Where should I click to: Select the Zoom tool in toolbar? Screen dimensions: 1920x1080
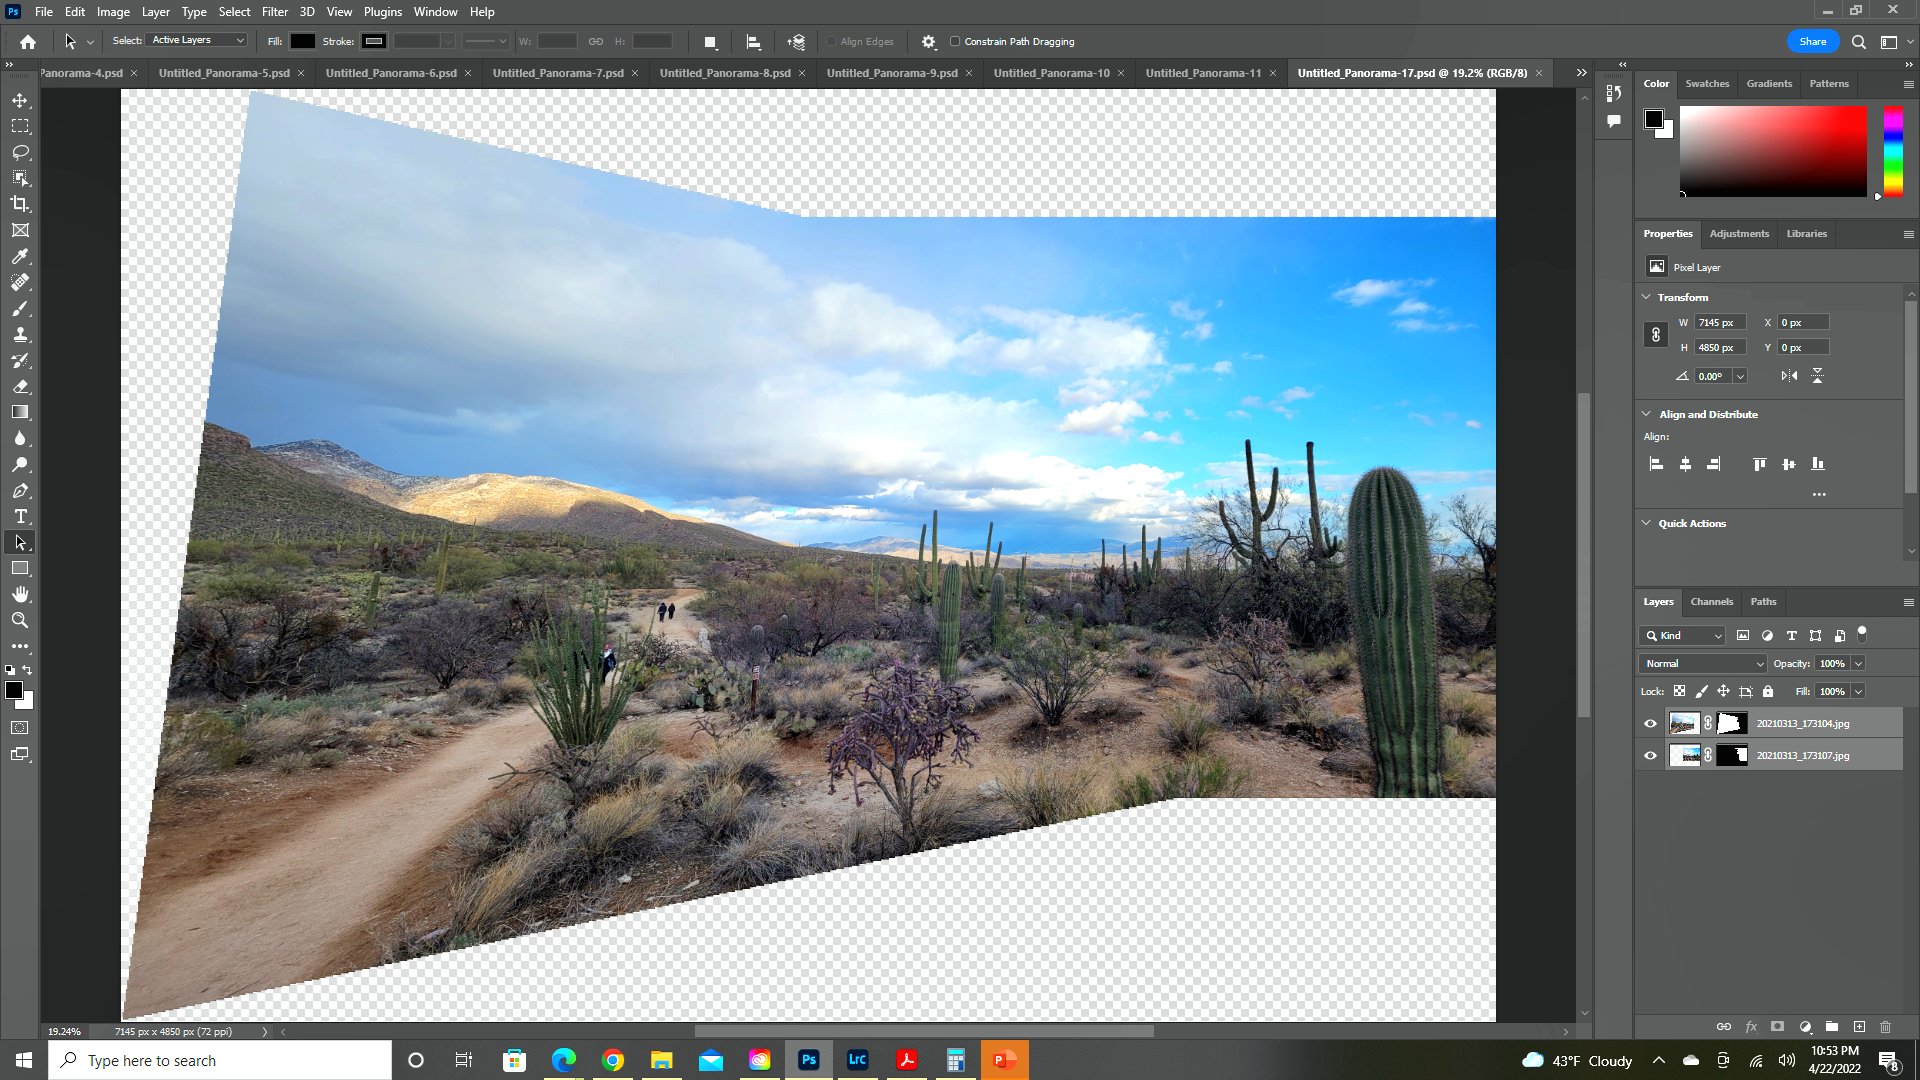pyautogui.click(x=20, y=620)
